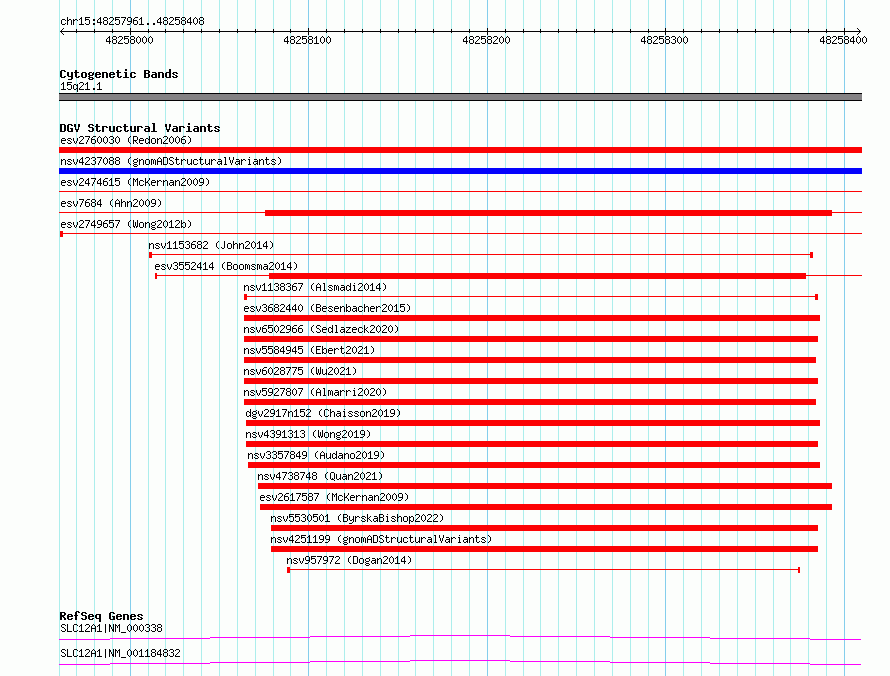This screenshot has width=890, height=676.
Task: Select the SLC12A1 NM_000338 magenta transcript line
Action: tap(460, 637)
